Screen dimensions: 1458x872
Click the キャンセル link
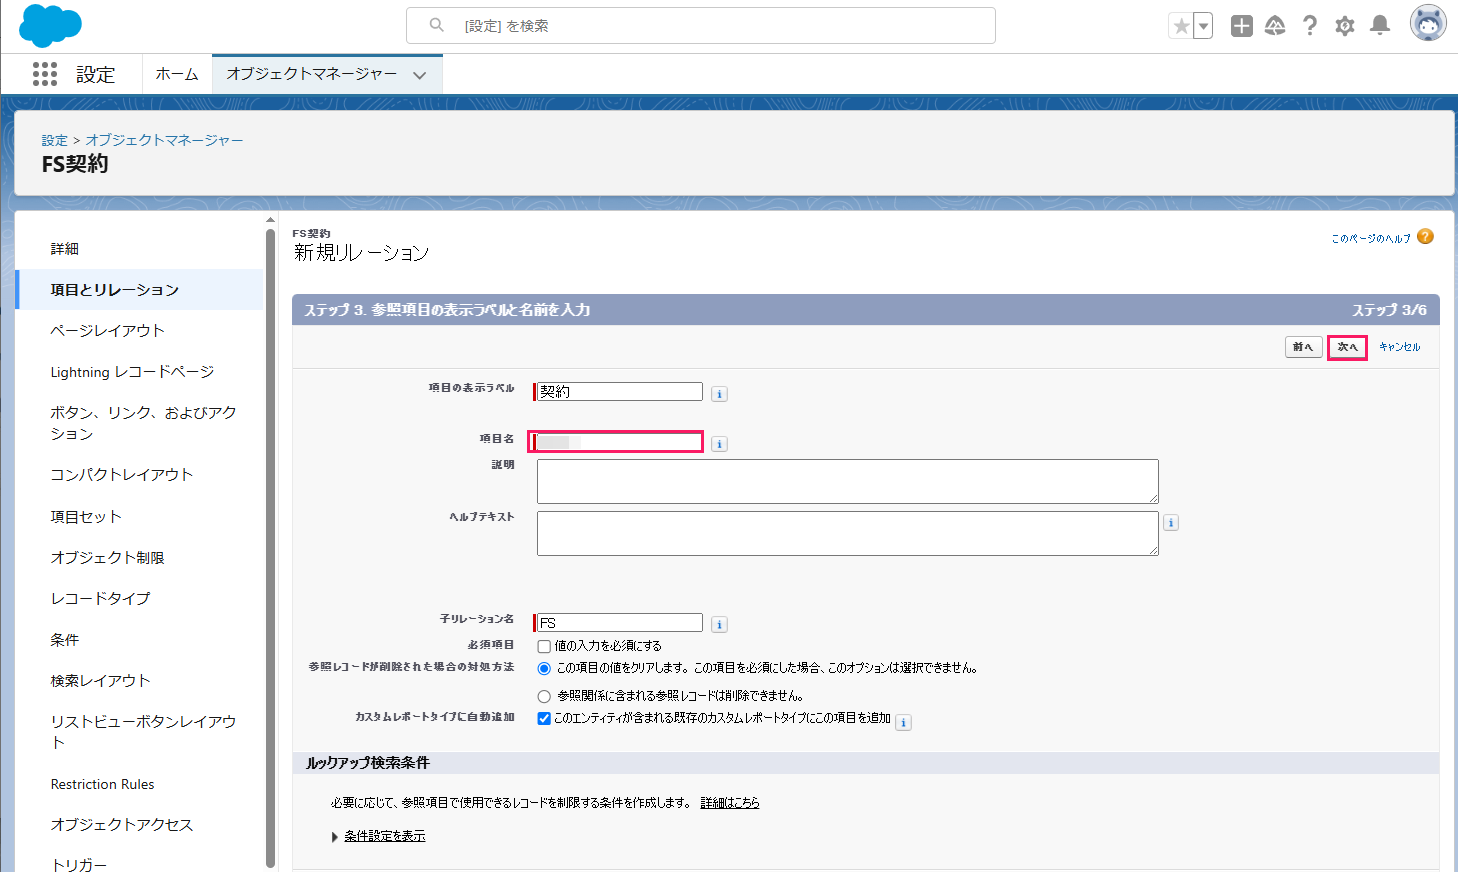1399,347
